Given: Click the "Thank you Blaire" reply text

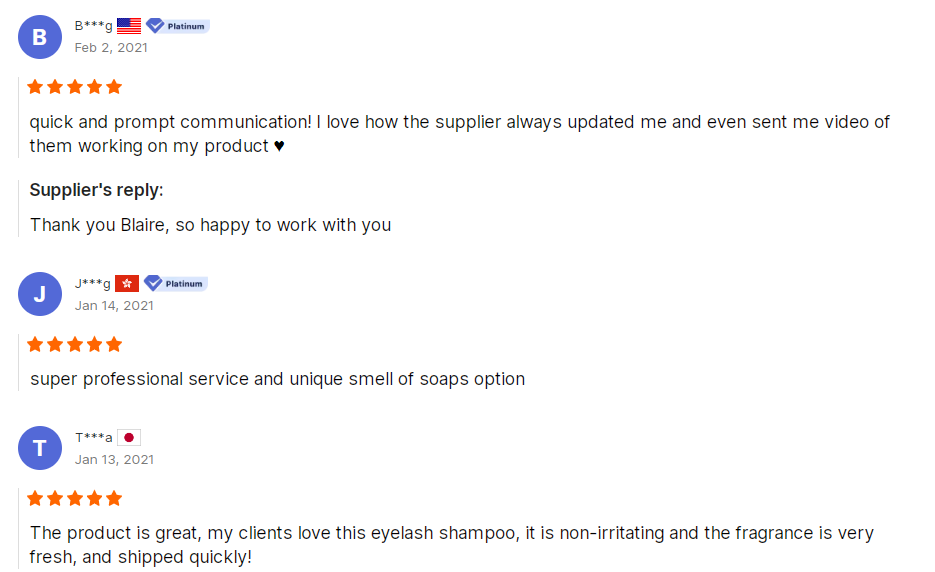Looking at the screenshot, I should coord(210,225).
